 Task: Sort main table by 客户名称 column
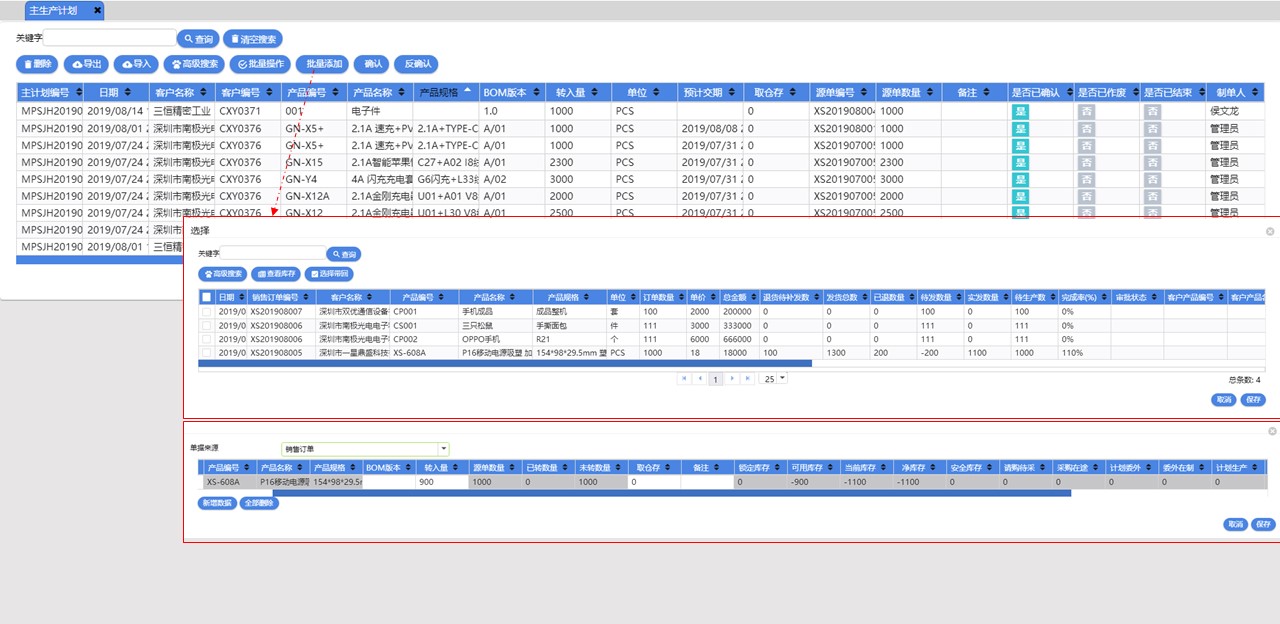point(204,92)
